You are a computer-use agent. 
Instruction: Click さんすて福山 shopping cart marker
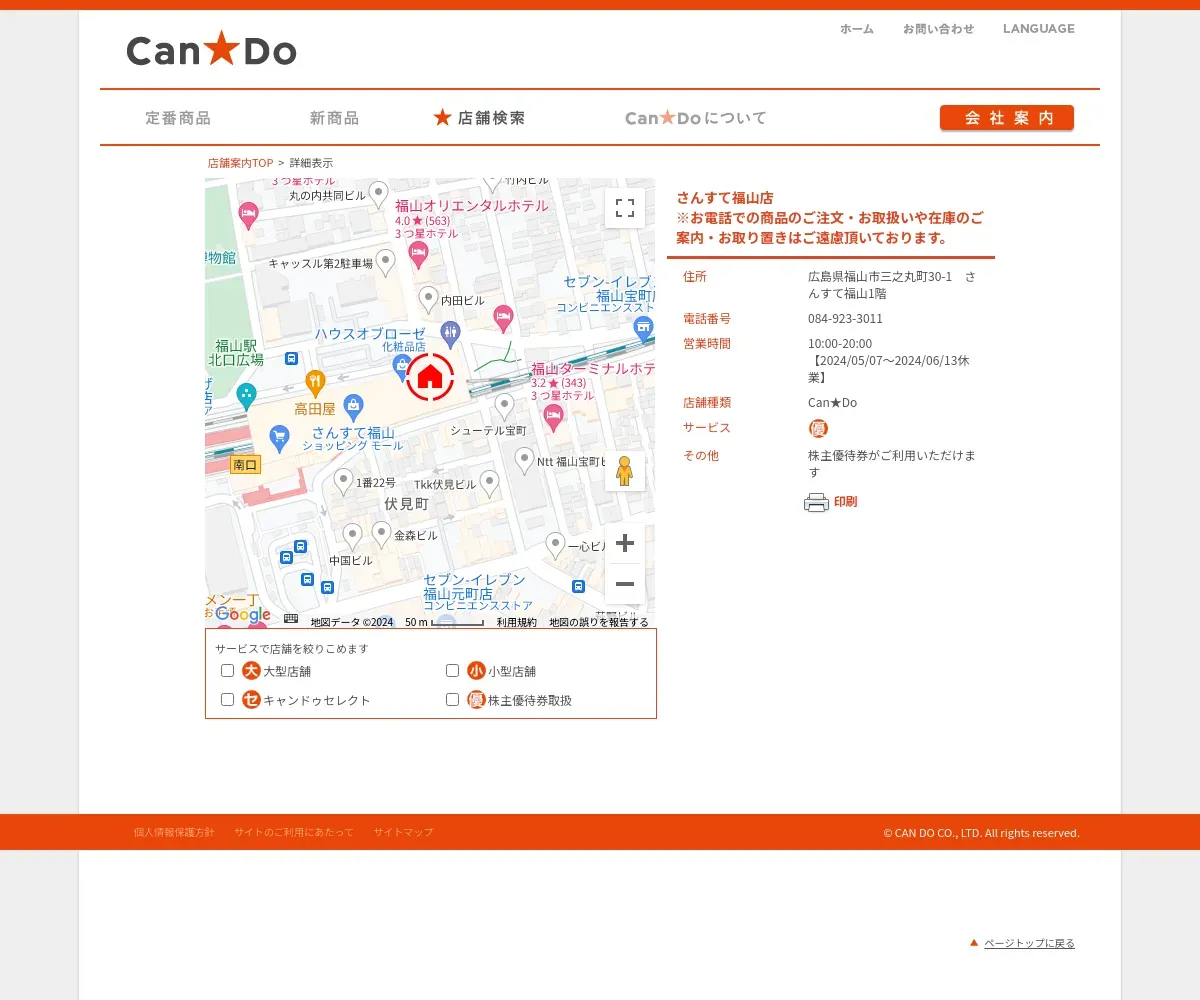point(279,437)
